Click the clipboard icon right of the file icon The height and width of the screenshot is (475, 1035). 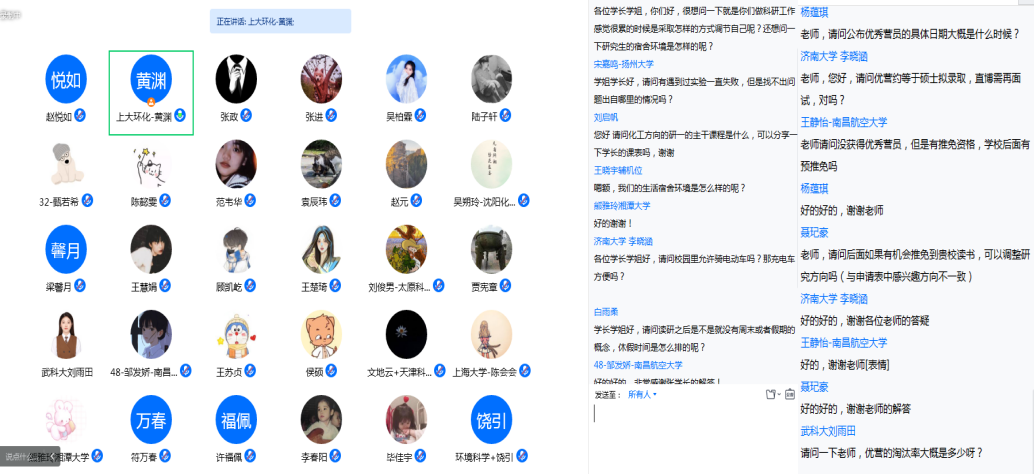[x=789, y=394]
